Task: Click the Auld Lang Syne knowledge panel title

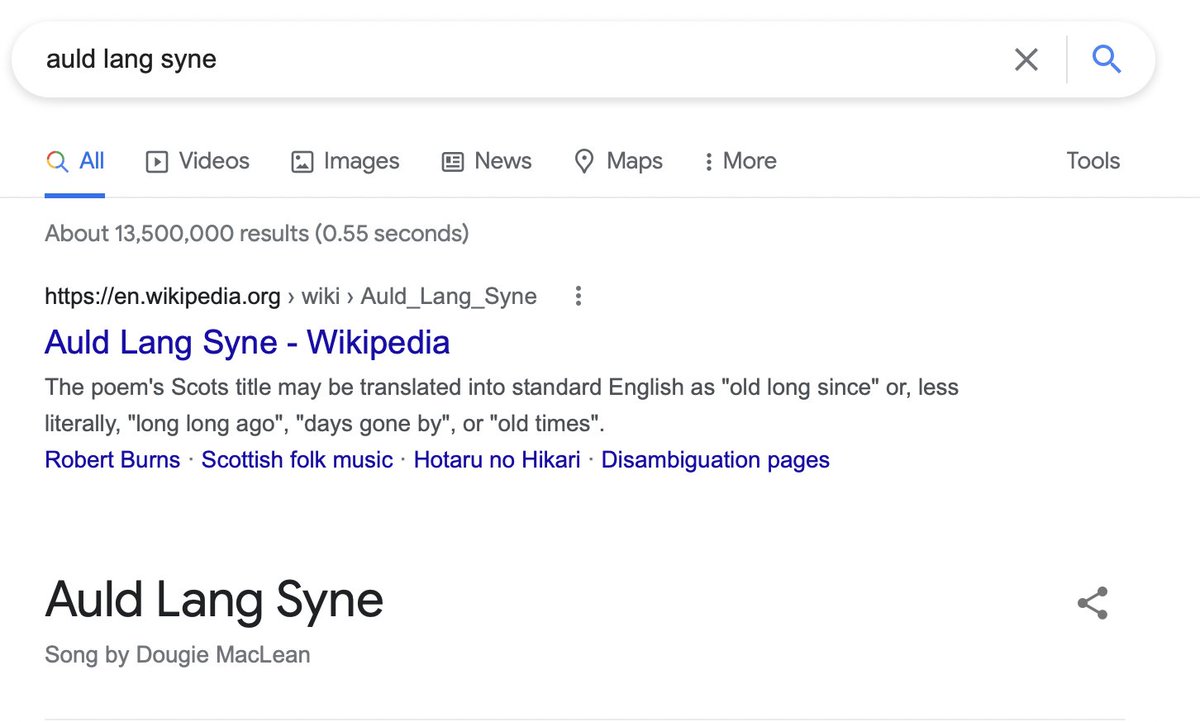Action: click(x=214, y=600)
